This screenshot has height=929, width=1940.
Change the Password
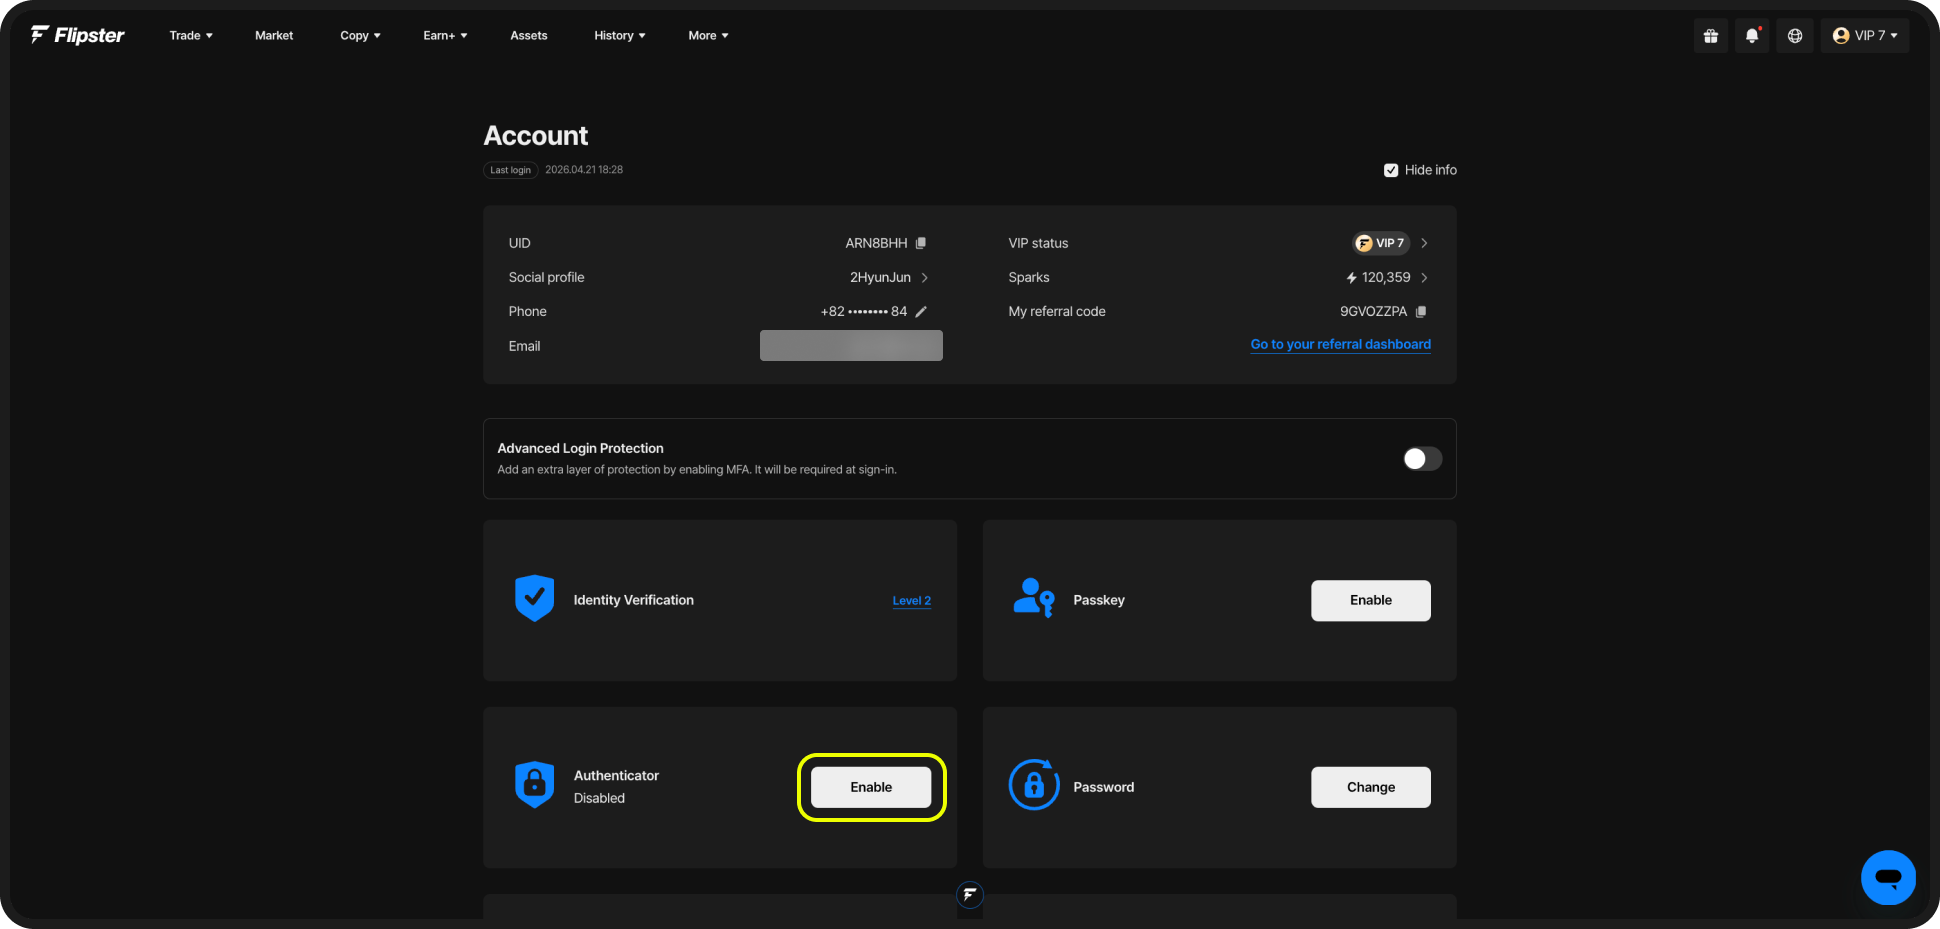(1371, 787)
